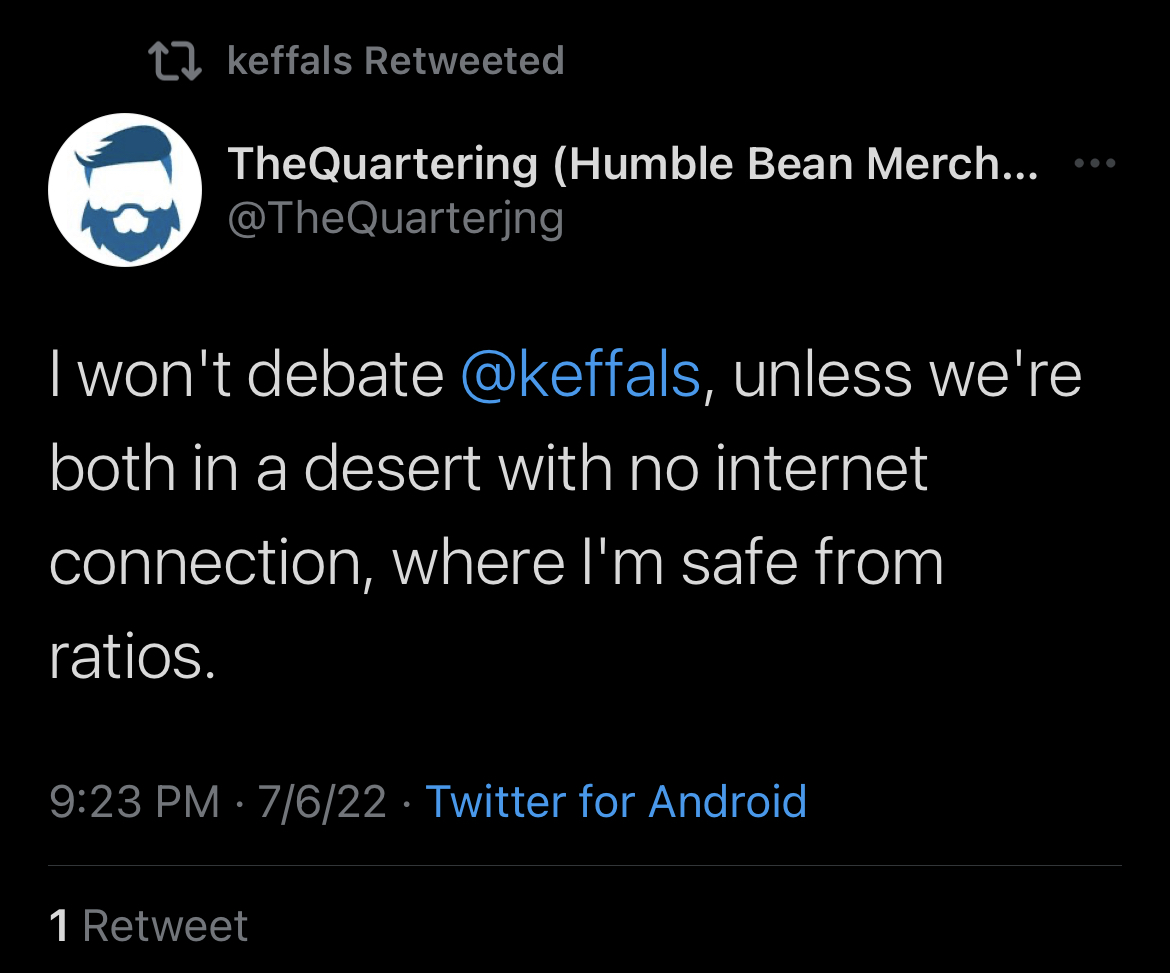Click the tweet body text
Viewport: 1170px width, 973px height.
tap(566, 515)
